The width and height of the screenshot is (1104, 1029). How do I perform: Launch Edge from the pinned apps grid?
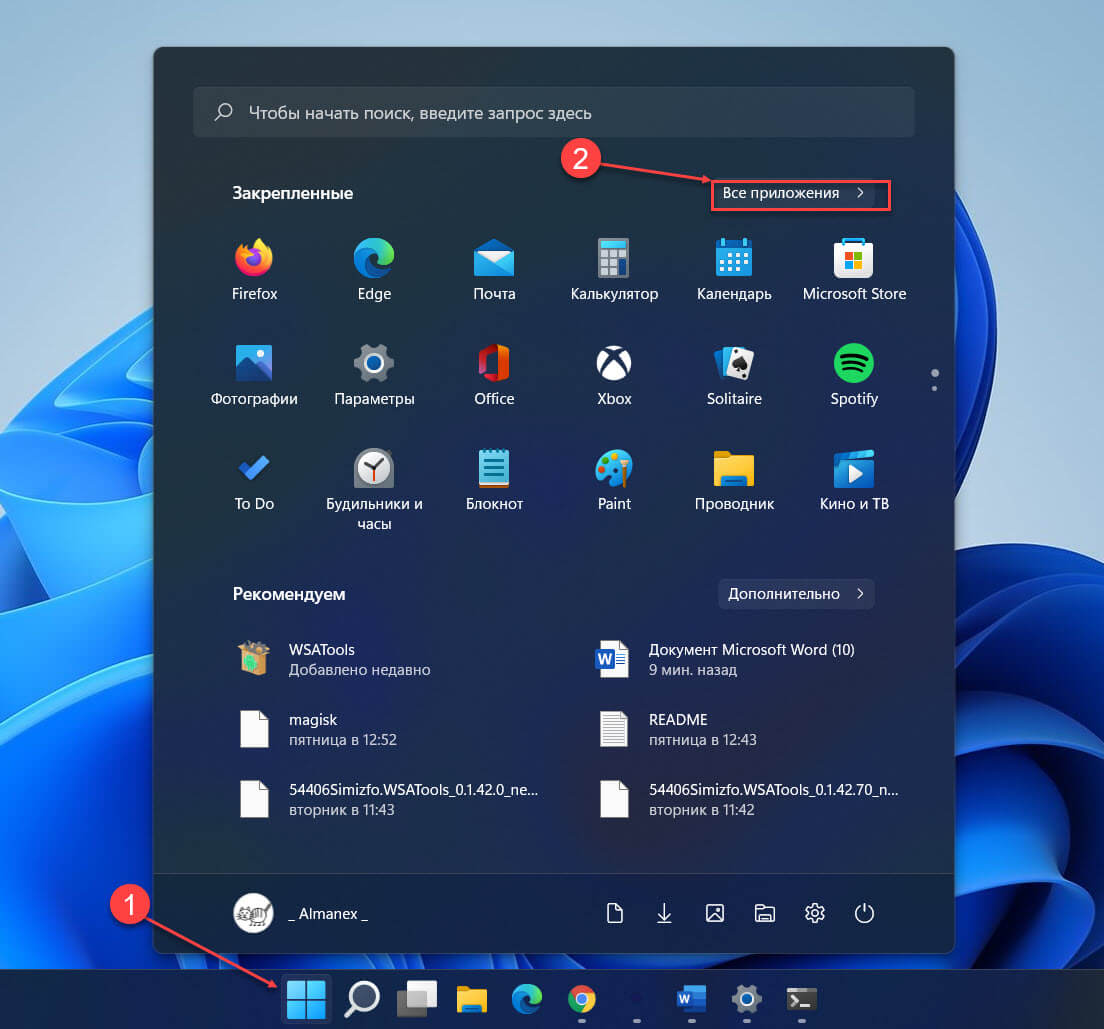click(x=374, y=270)
